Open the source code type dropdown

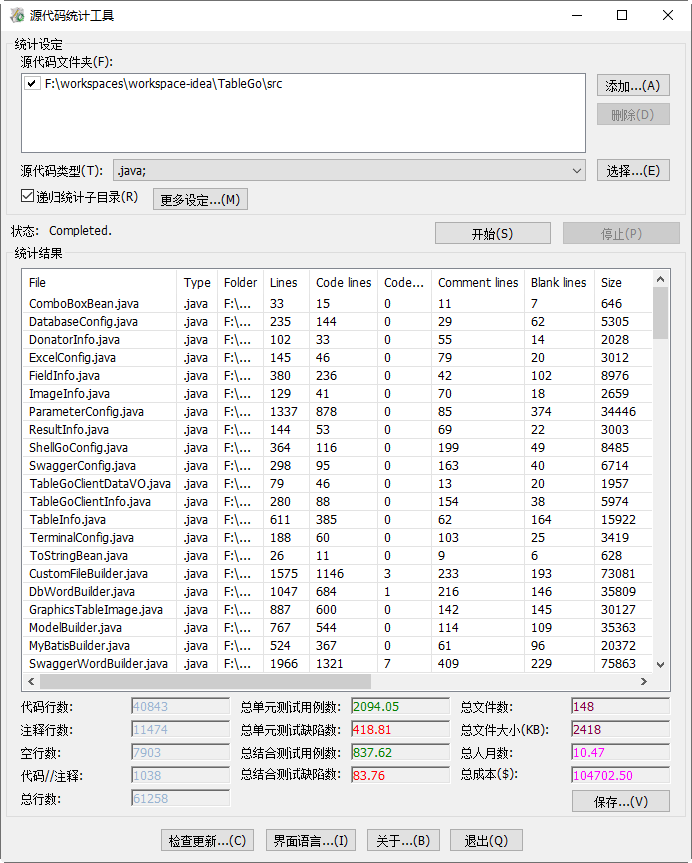(348, 171)
